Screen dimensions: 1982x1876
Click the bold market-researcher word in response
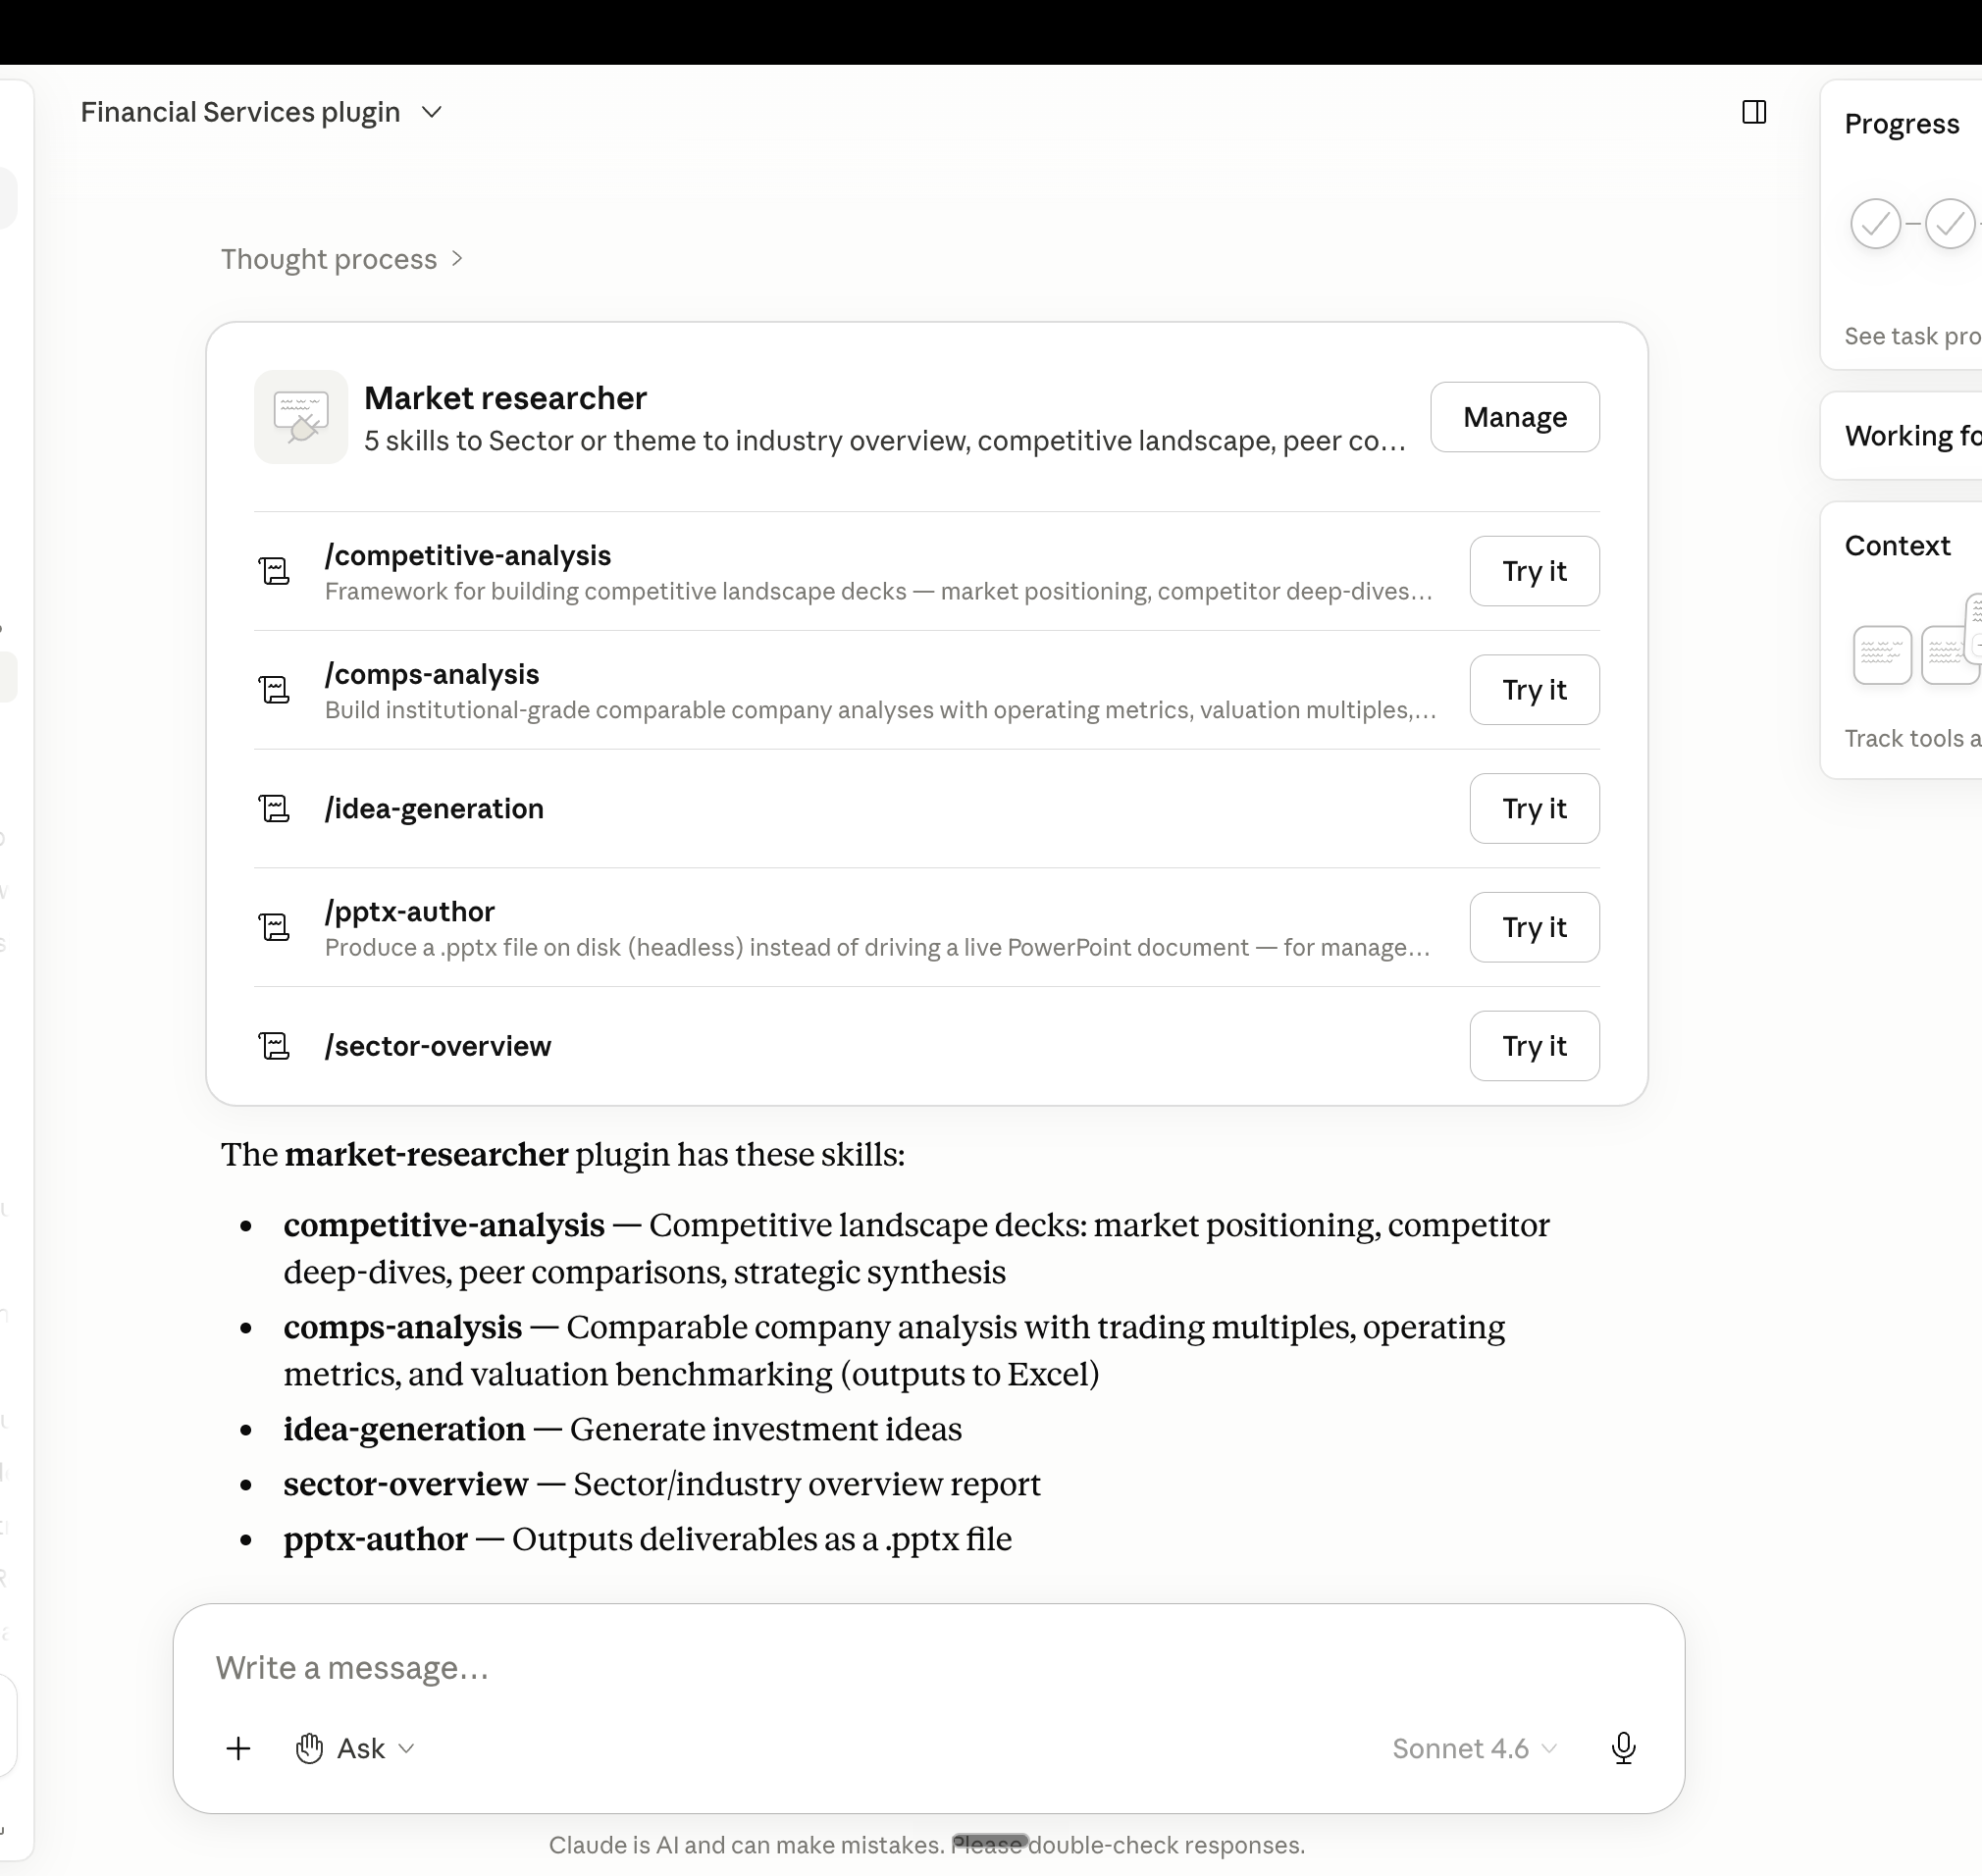pyautogui.click(x=426, y=1154)
